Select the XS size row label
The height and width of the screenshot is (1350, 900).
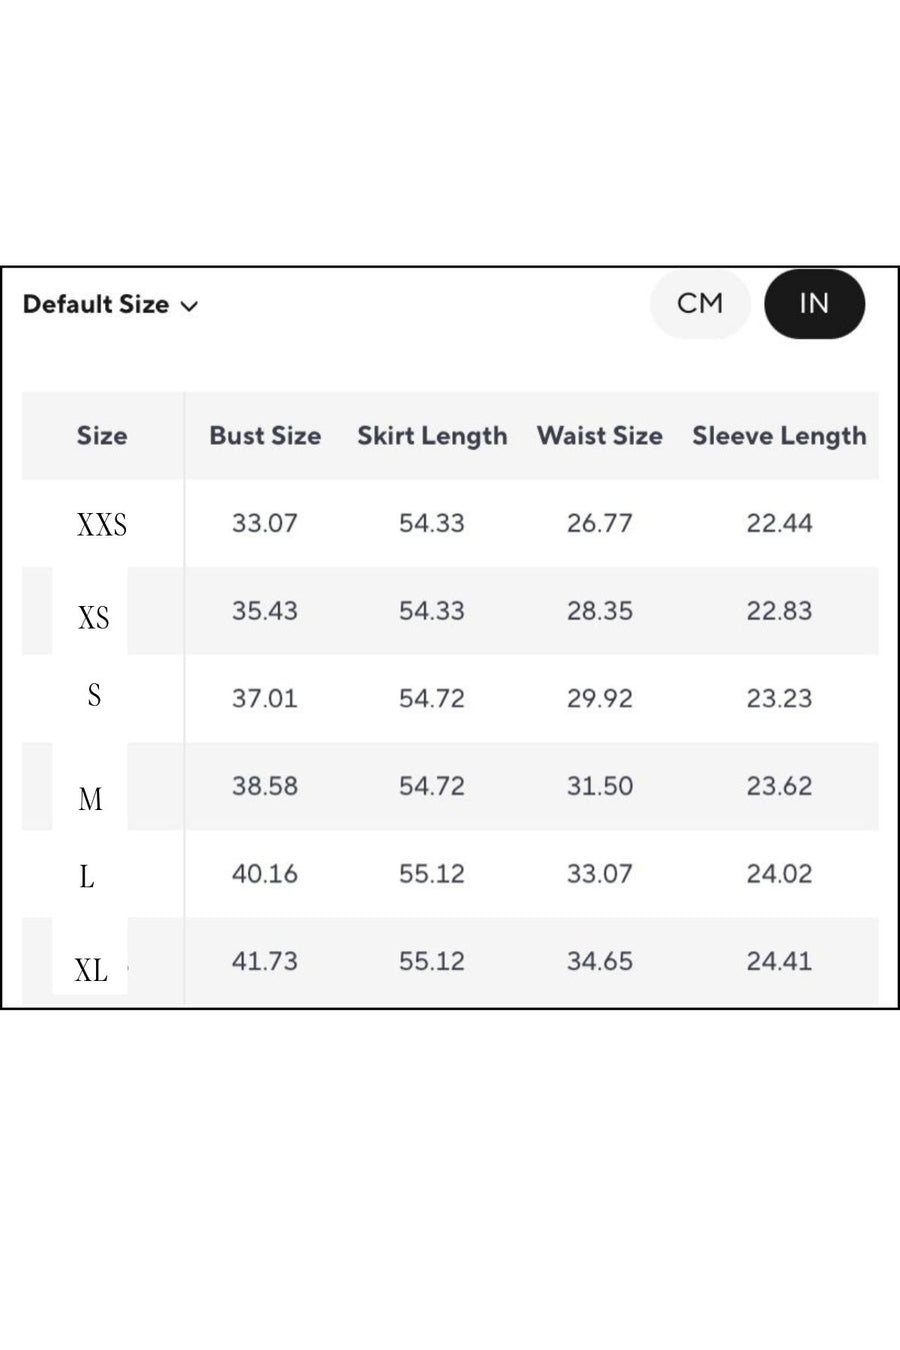[x=94, y=618]
